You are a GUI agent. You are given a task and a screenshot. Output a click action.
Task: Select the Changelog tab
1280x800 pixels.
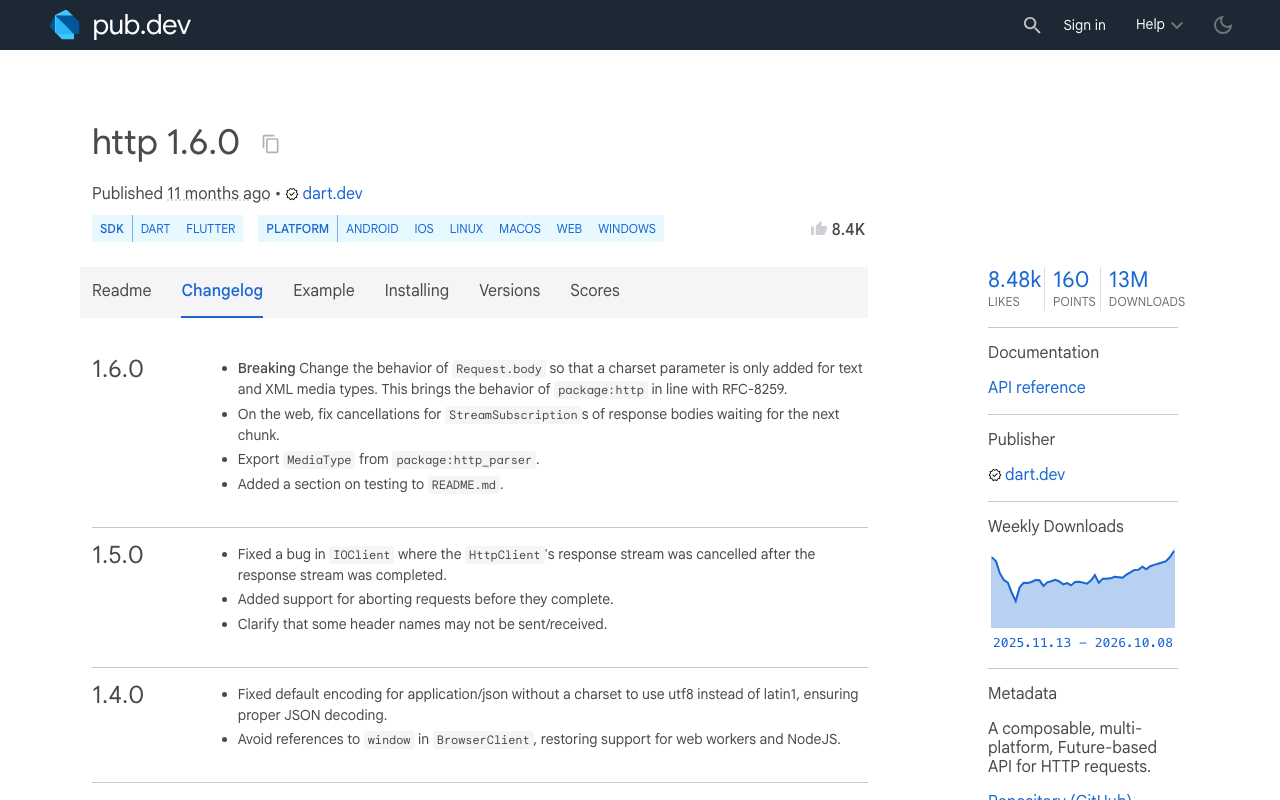coord(222,291)
